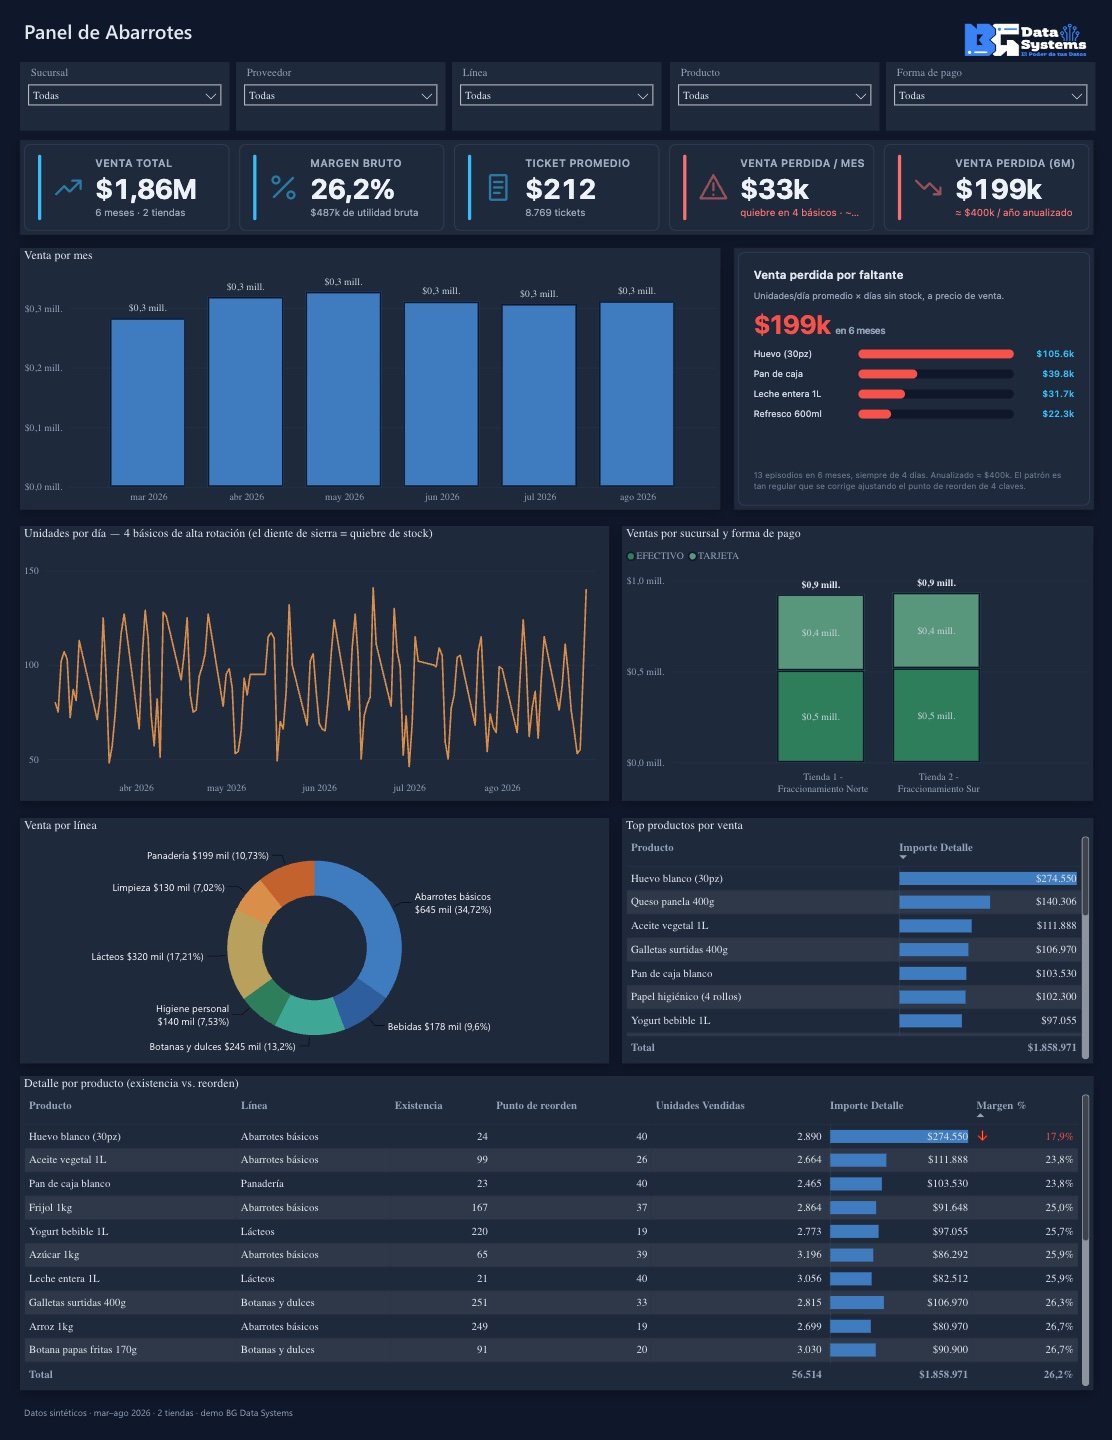
Task: Open the Producto filter dropdown
Action: pos(774,95)
